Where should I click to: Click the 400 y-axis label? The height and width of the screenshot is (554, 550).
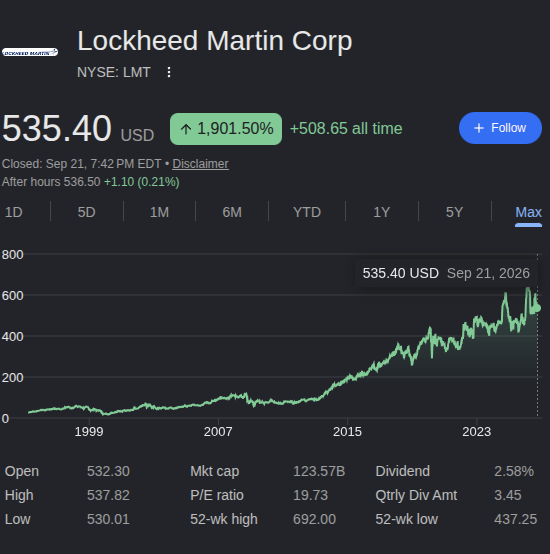[12, 336]
